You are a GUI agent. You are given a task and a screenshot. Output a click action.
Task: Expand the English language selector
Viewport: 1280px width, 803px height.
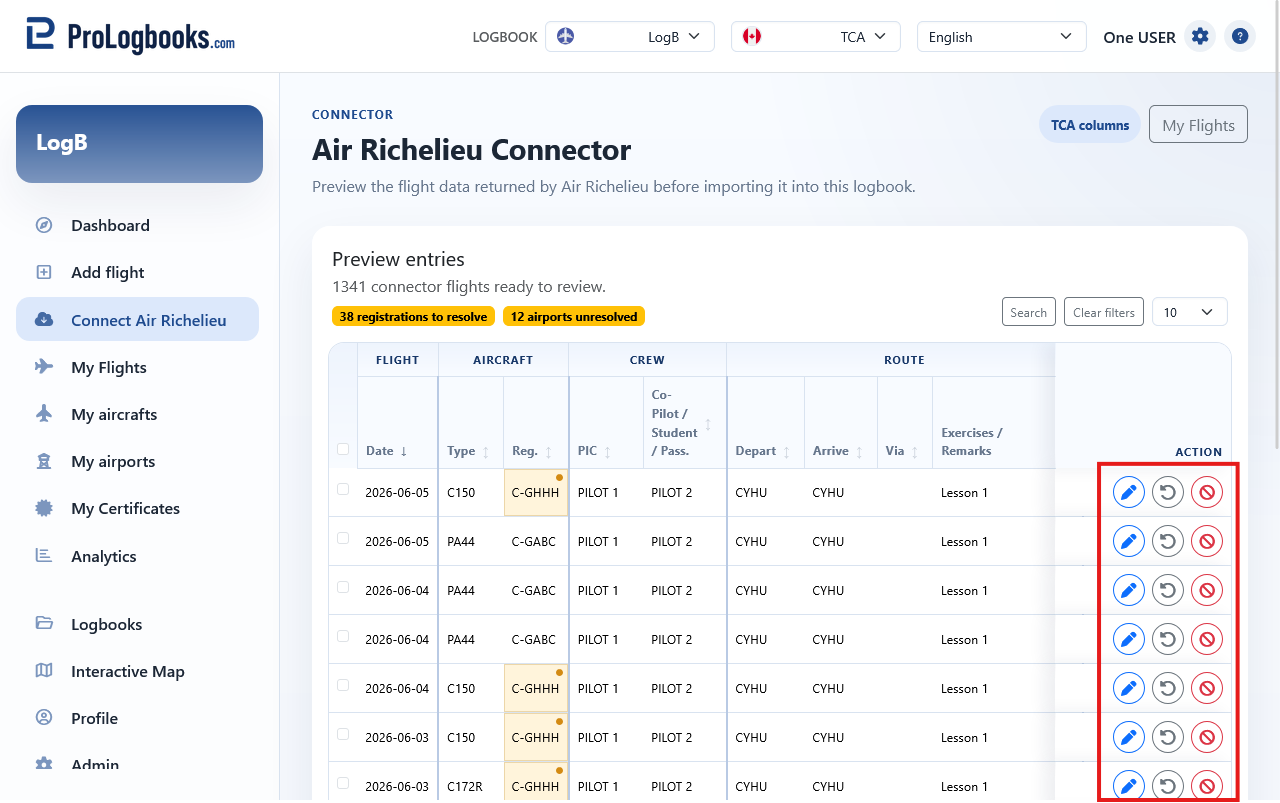coord(1002,37)
